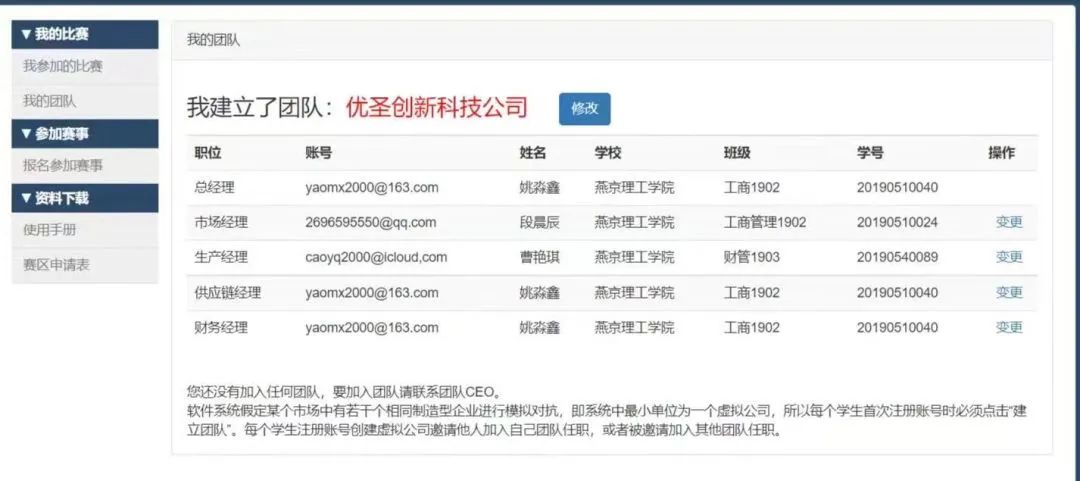The image size is (1080, 481).
Task: Click the 职位 column header
Action: click(208, 153)
